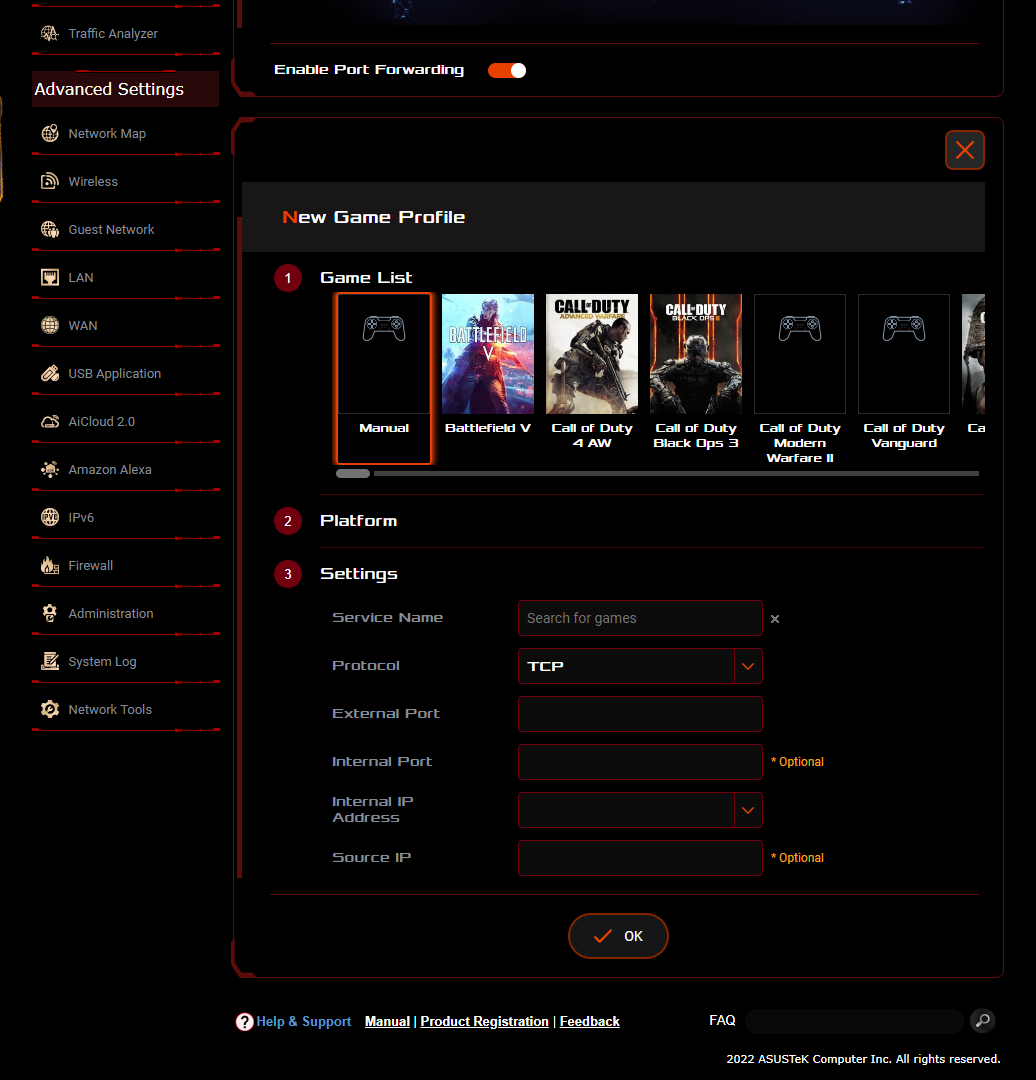Click the FAQ label in the footer
The image size is (1036, 1080).
point(722,1020)
